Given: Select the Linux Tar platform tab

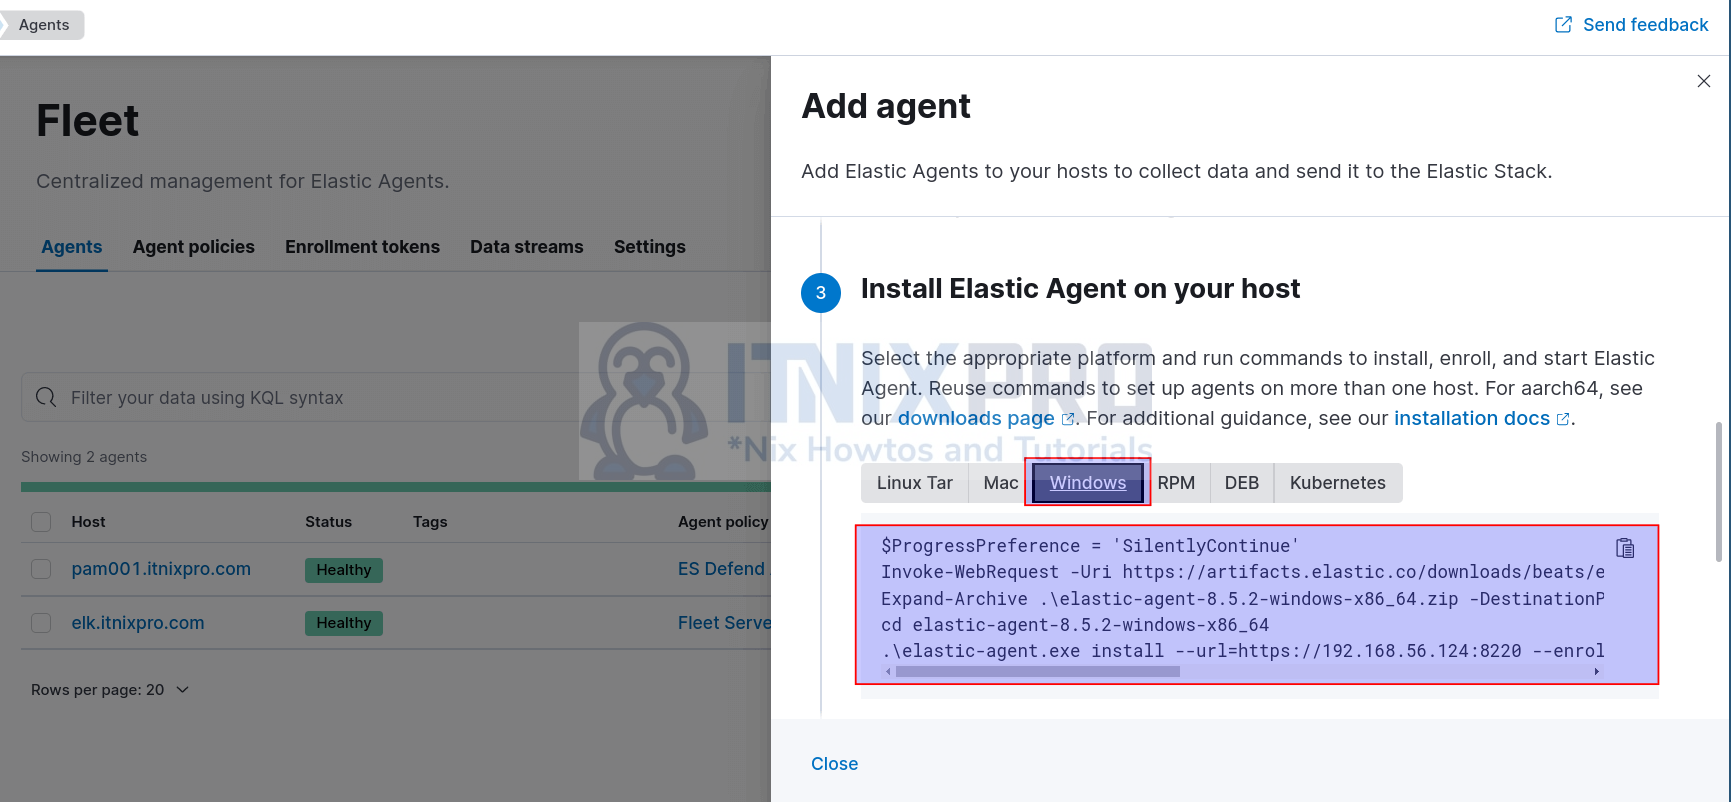Looking at the screenshot, I should (914, 483).
